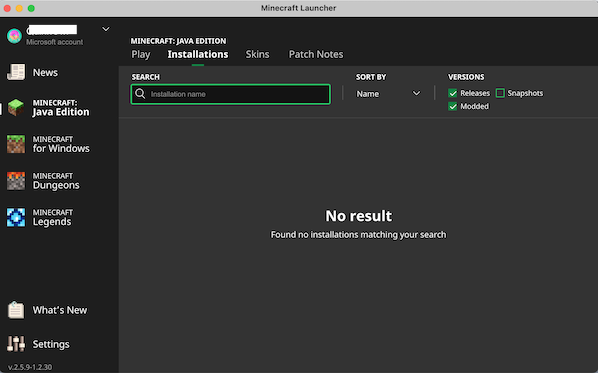Screen dimensions: 598x373
Task: Select Minecraft: Java Edition sidebar label
Action: point(61,108)
